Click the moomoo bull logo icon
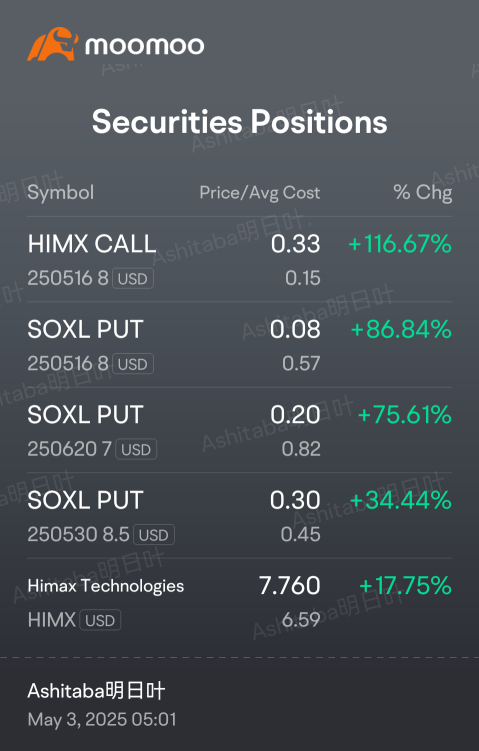Screen dimensions: 479x751 coord(52,44)
